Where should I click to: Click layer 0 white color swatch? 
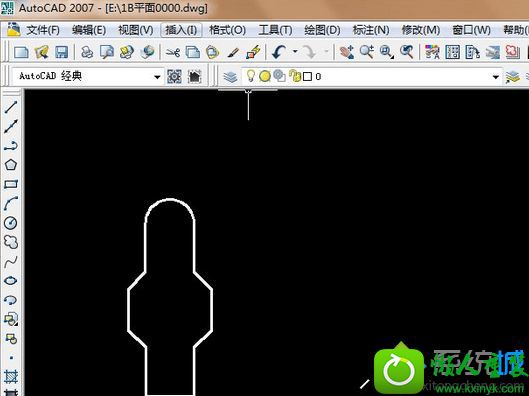pos(307,77)
